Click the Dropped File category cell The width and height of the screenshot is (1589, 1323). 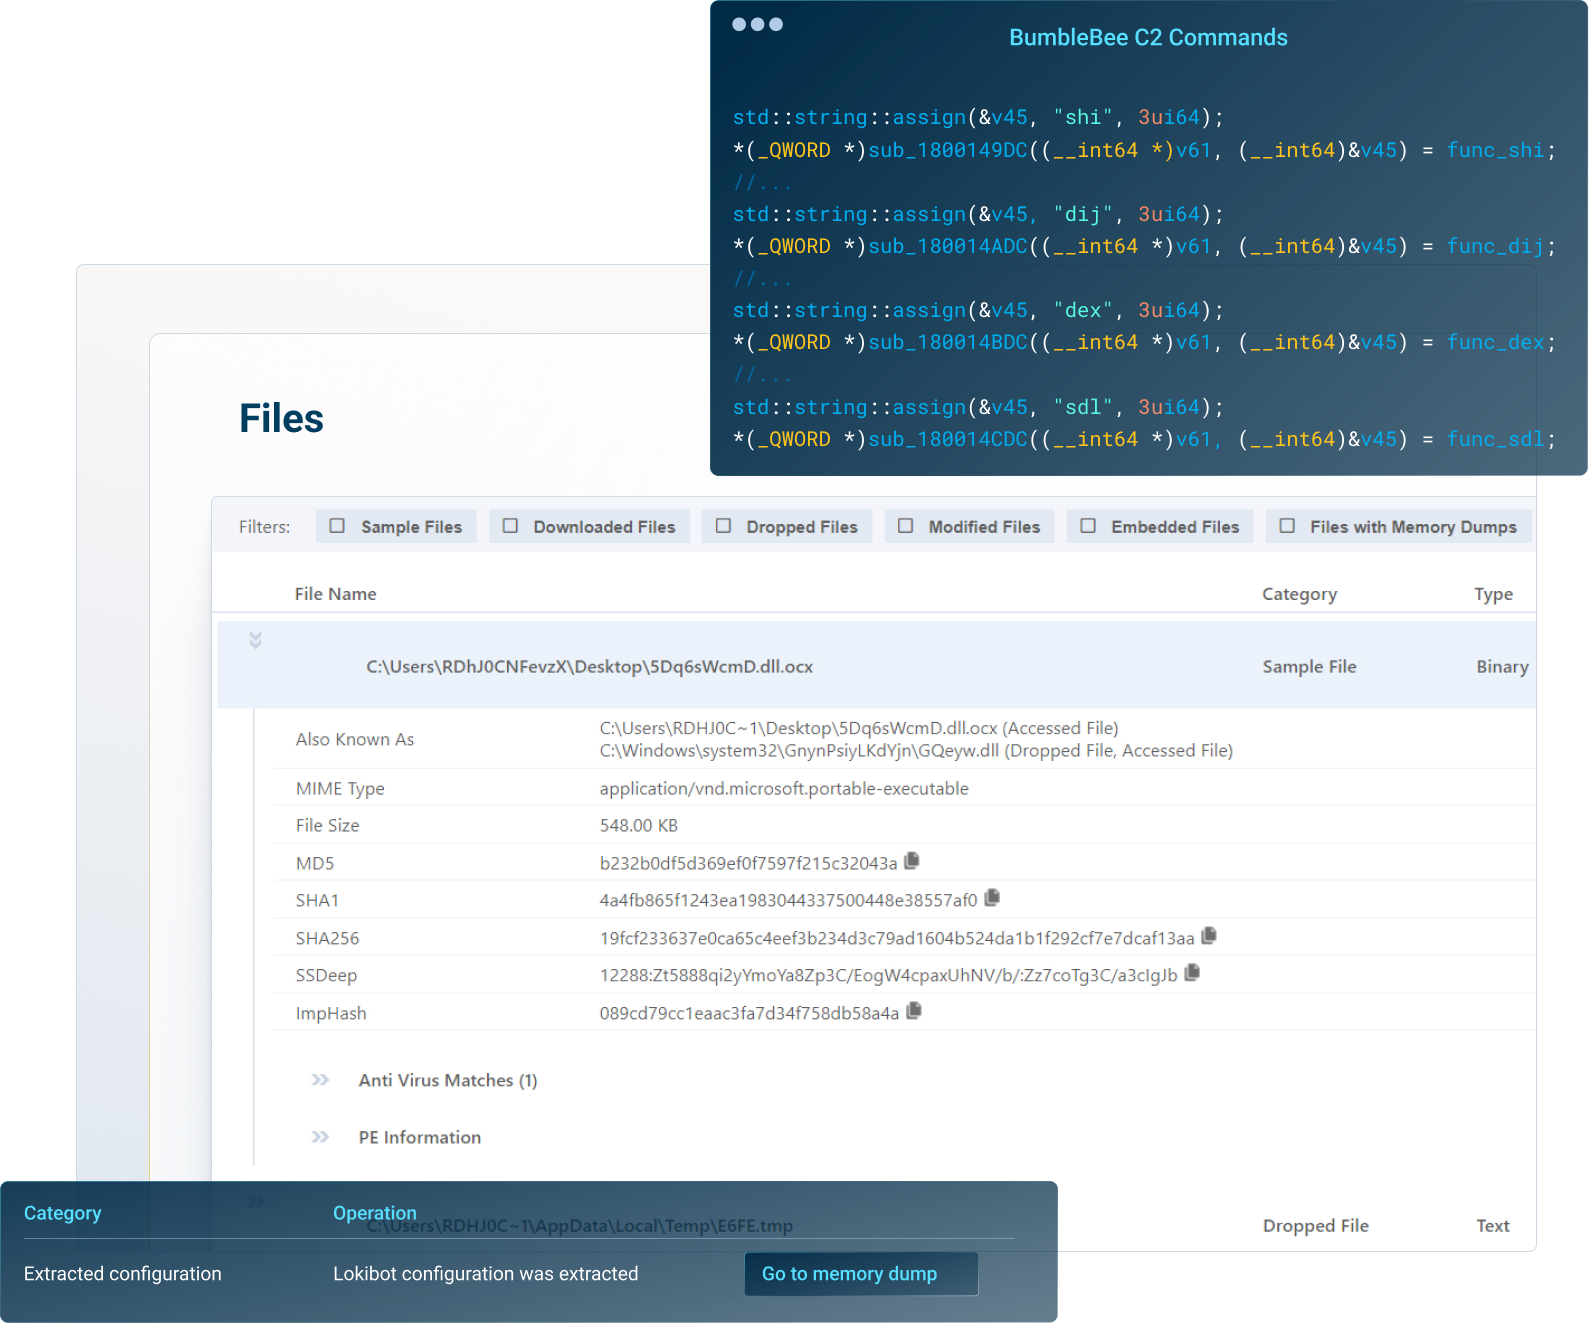[x=1315, y=1226]
